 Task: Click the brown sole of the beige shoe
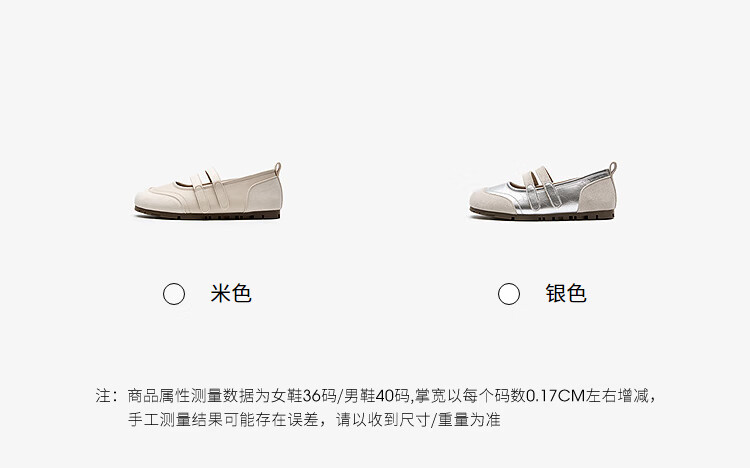click(x=207, y=214)
